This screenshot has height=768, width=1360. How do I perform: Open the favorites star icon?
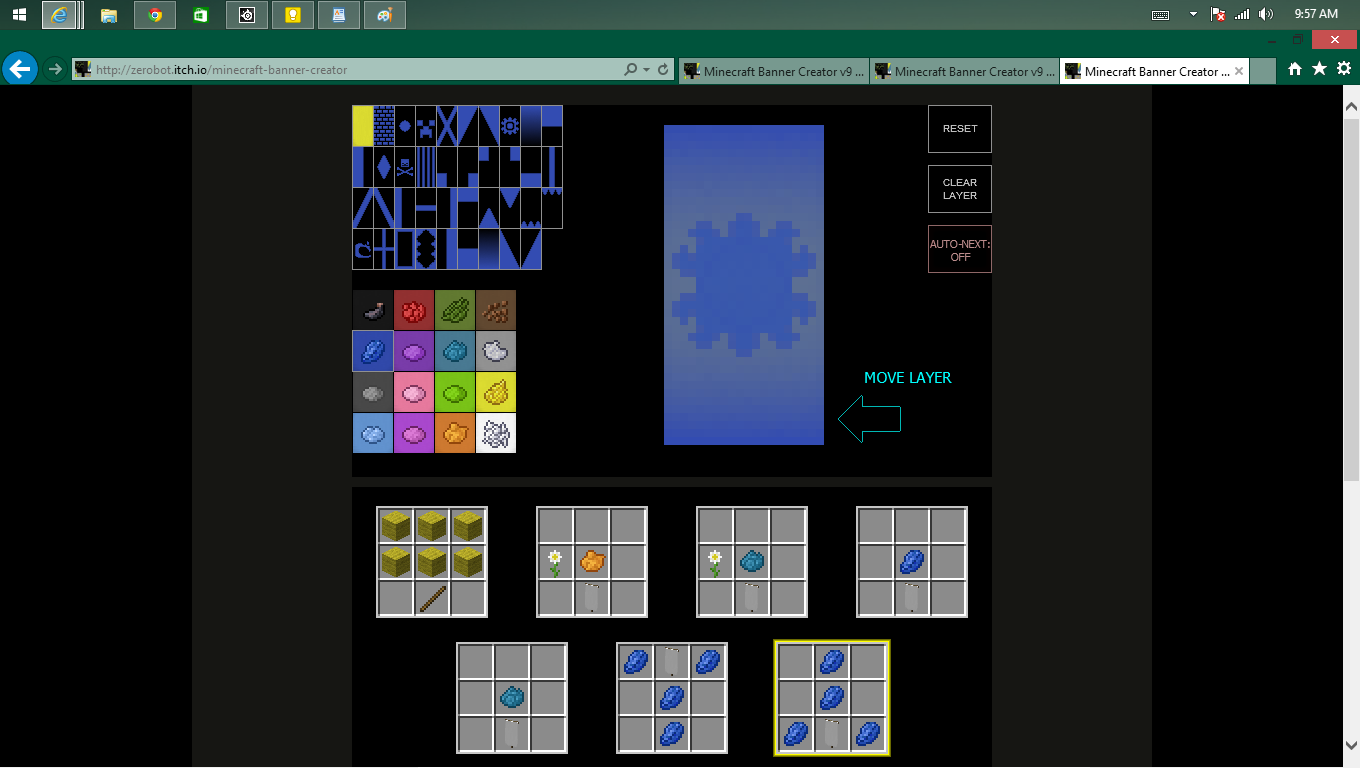click(x=1319, y=69)
